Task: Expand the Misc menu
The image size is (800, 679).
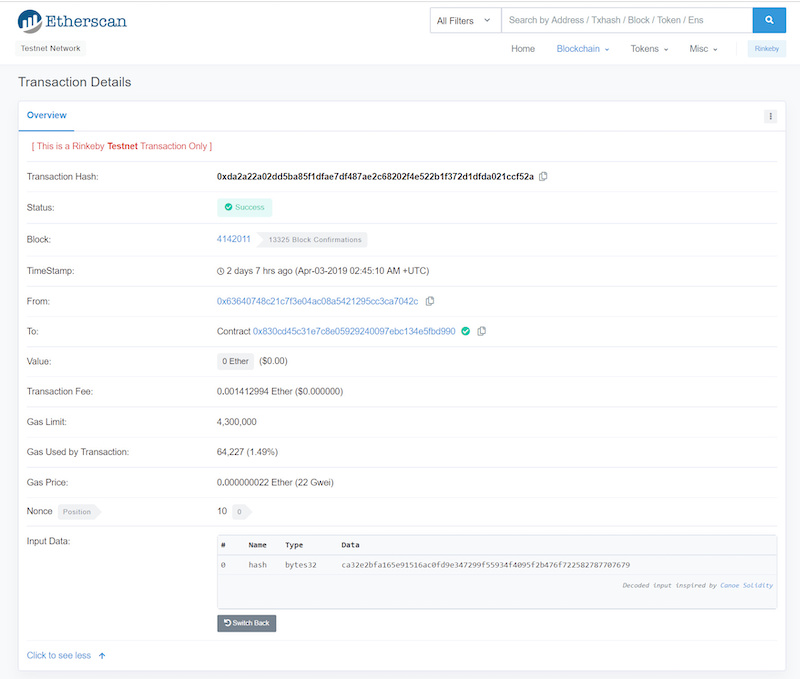Action: click(704, 49)
